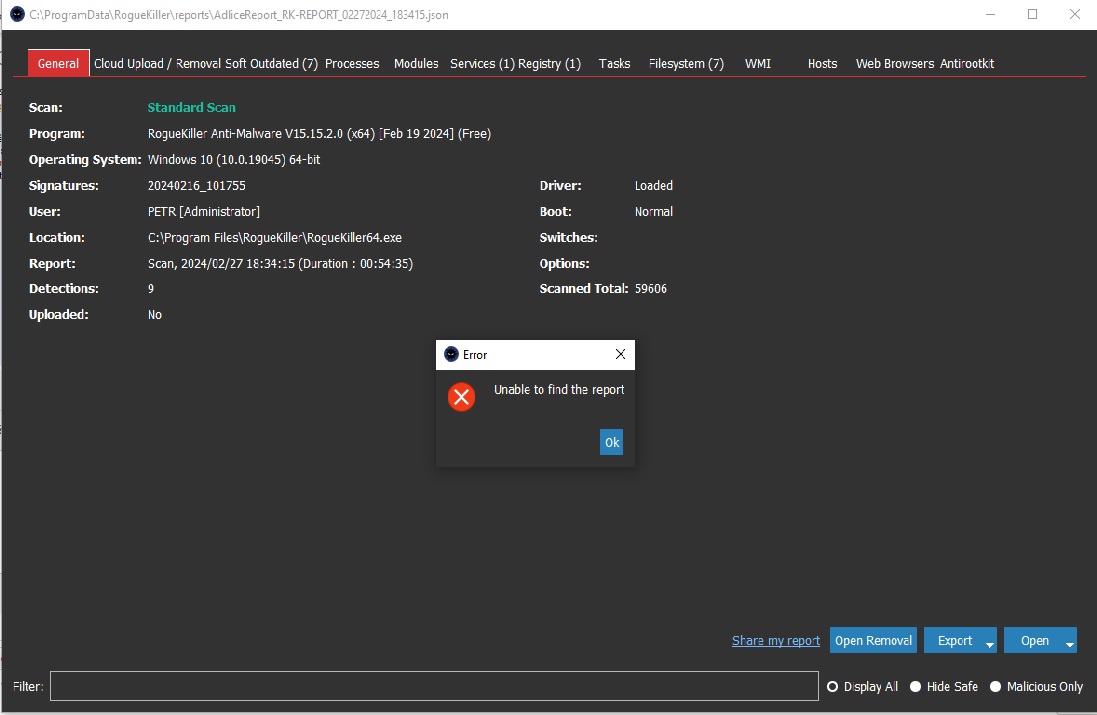Image resolution: width=1097 pixels, height=715 pixels.
Task: Enable the Malicious Only filter option
Action: 995,687
